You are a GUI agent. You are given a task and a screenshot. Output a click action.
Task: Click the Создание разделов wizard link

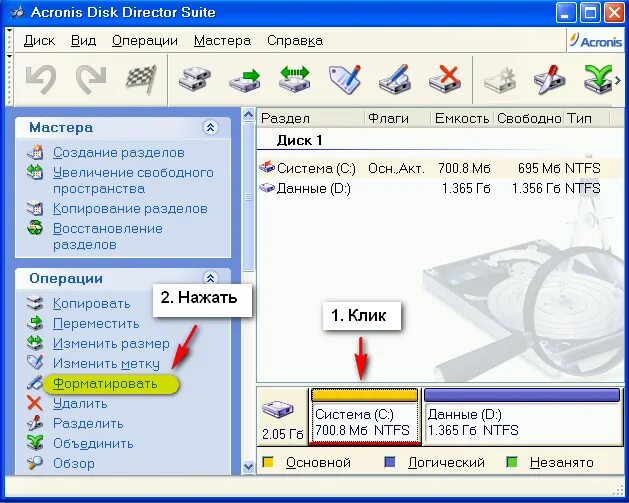point(119,152)
